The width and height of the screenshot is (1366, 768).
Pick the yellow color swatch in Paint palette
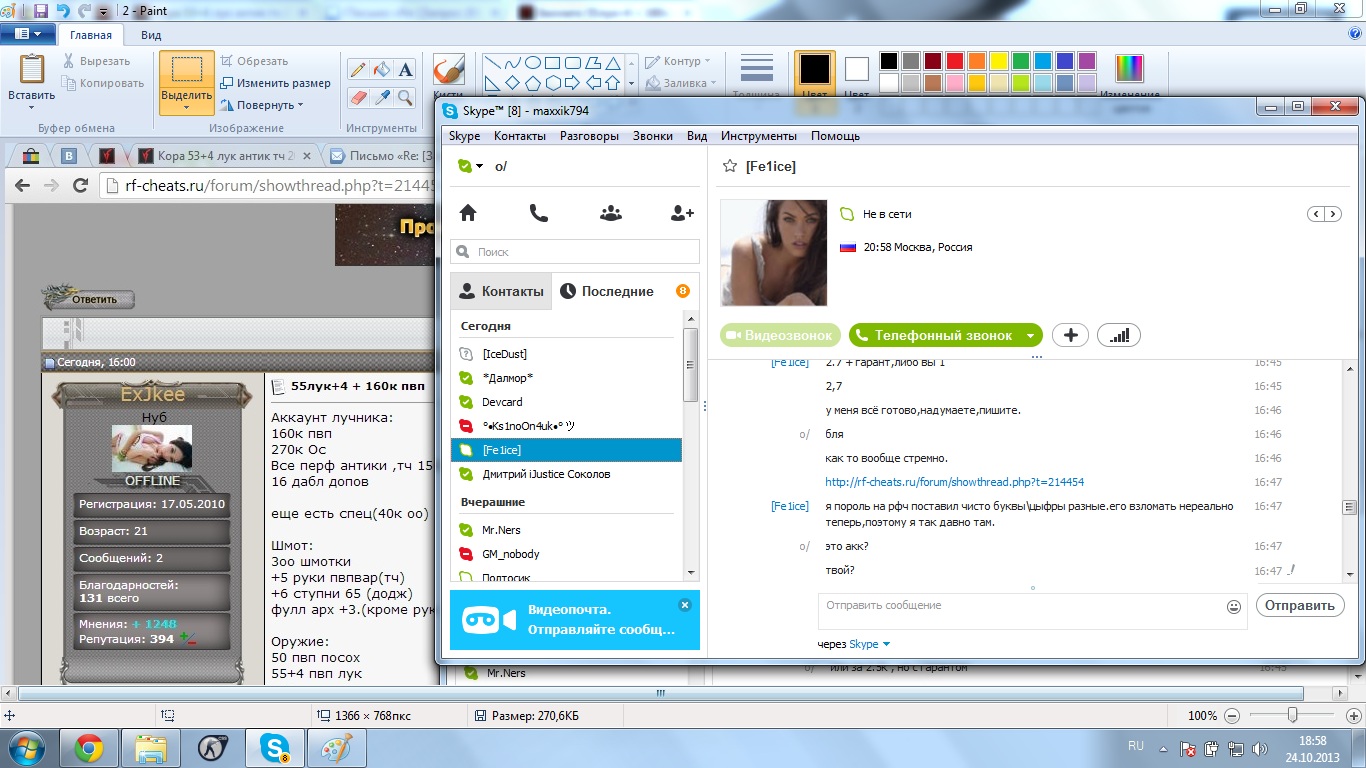coord(999,61)
